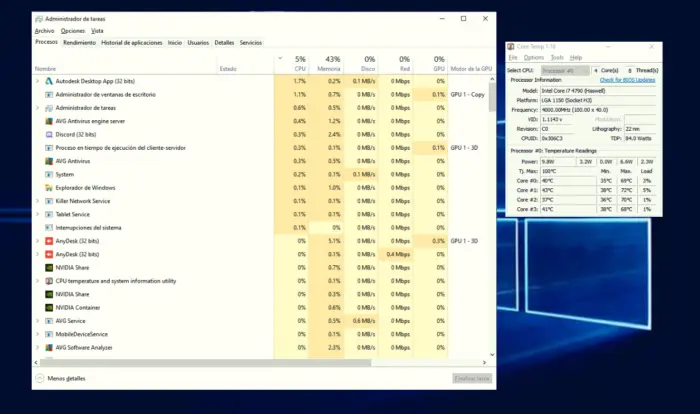The height and width of the screenshot is (414, 700).
Task: Sort processes by the Nombre column
Action: [x=125, y=63]
